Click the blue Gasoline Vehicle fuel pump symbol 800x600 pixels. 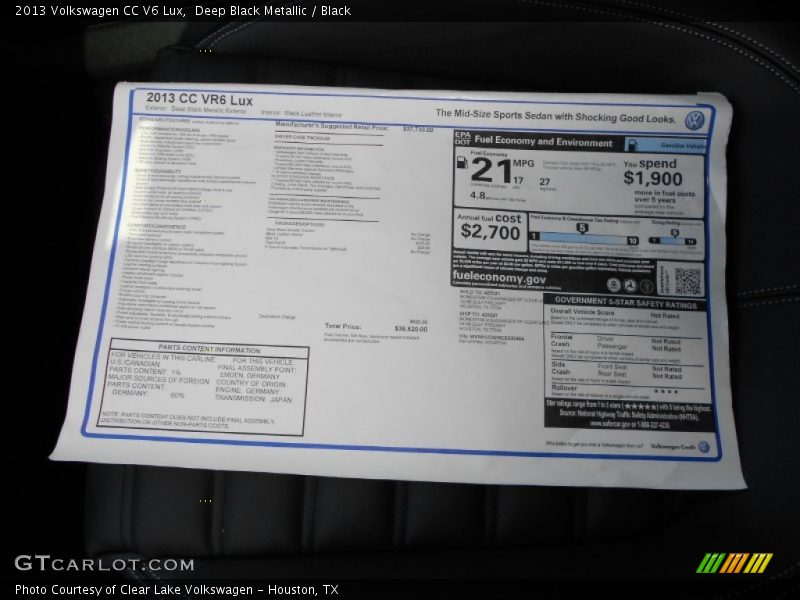(x=633, y=145)
